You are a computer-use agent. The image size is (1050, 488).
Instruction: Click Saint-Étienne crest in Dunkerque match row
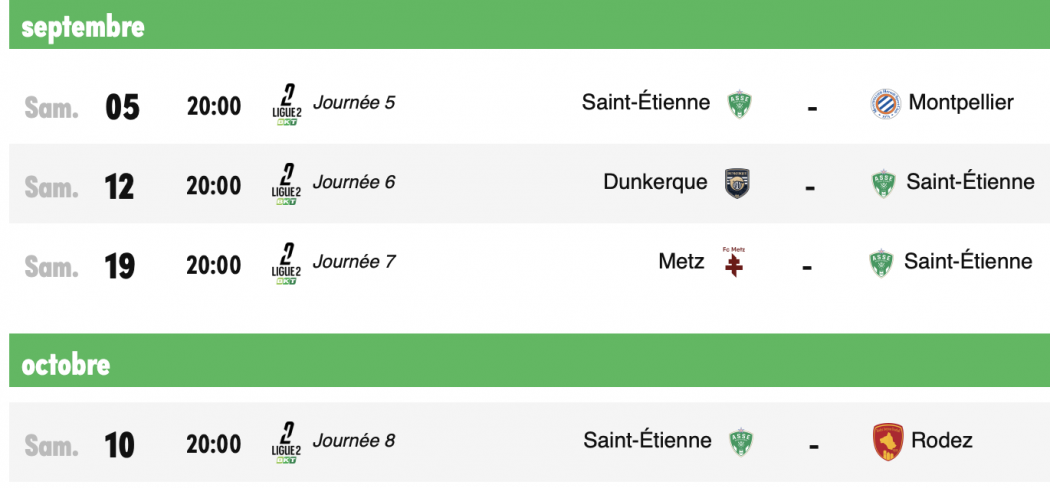883,183
